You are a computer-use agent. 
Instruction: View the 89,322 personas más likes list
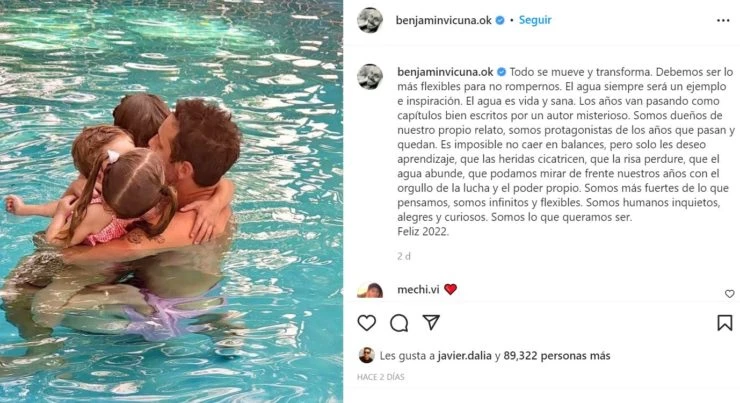point(557,355)
